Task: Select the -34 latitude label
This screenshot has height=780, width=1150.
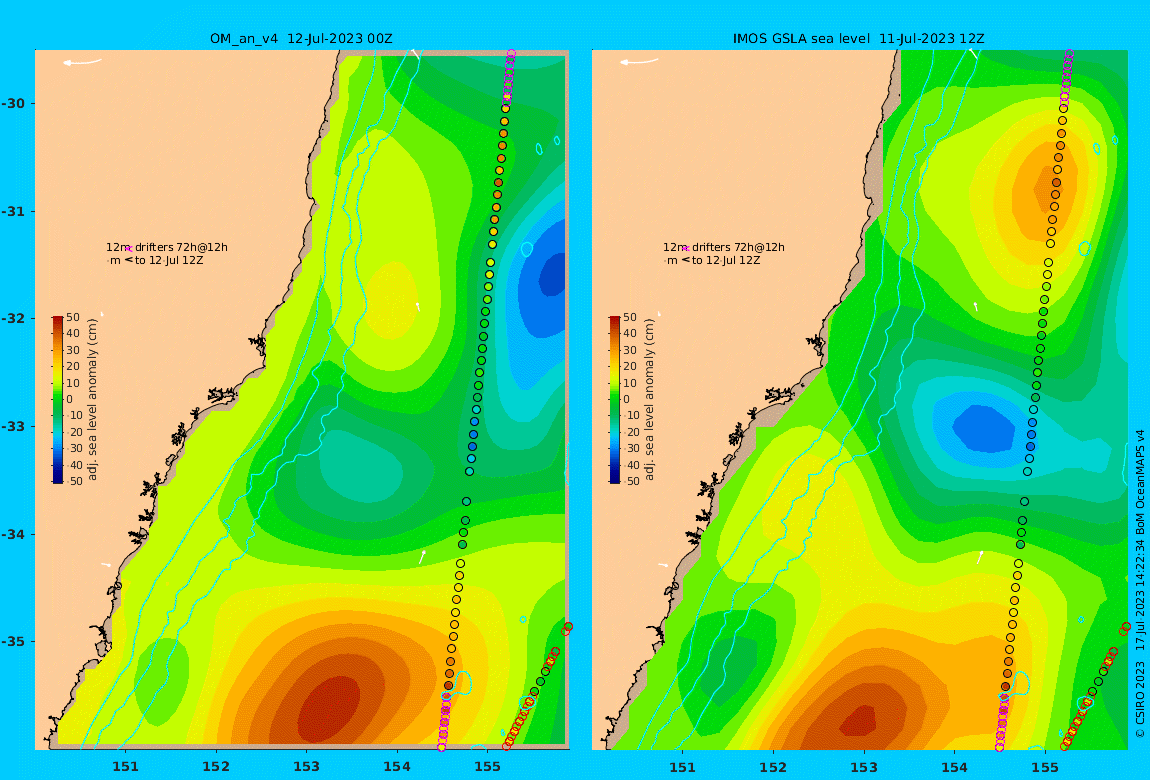Action: (x=13, y=534)
